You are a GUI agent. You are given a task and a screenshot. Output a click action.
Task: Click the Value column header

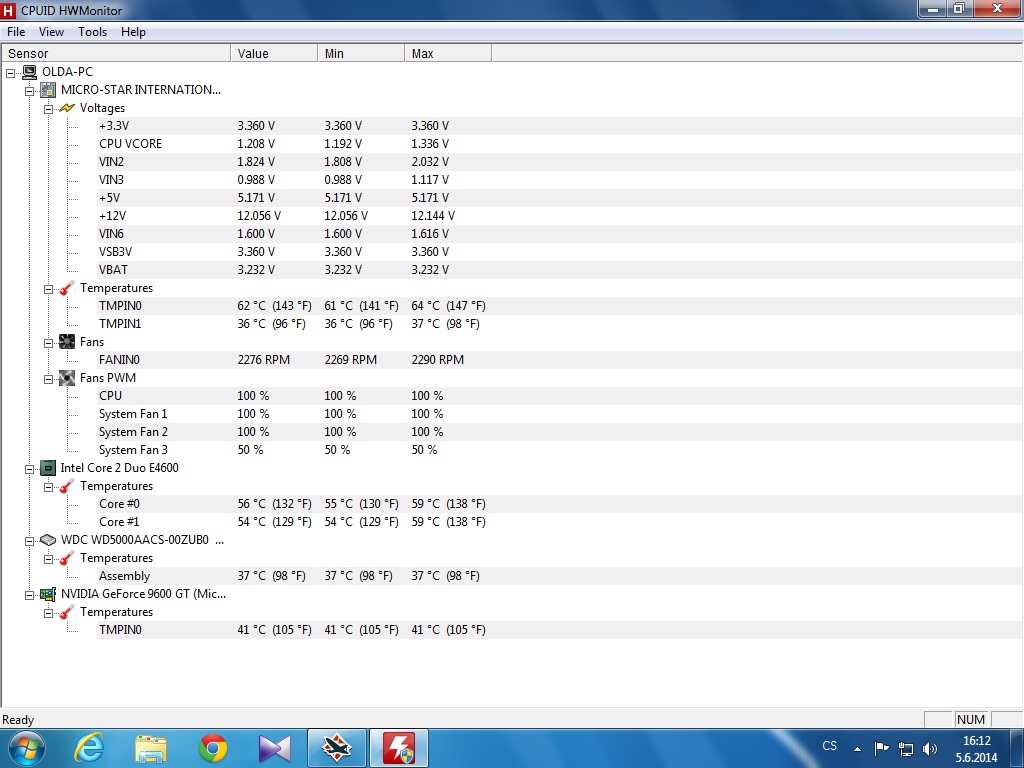[274, 54]
